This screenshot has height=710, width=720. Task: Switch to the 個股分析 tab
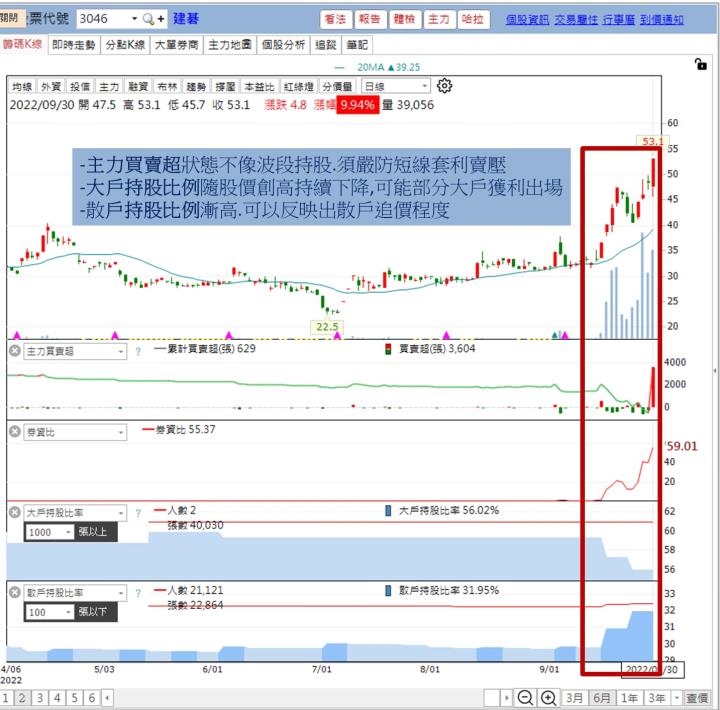(283, 45)
